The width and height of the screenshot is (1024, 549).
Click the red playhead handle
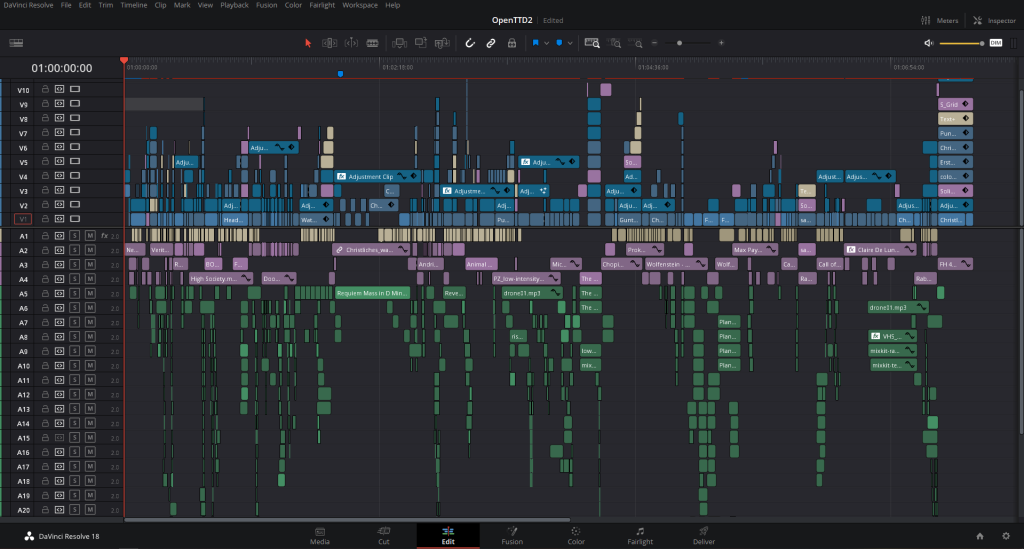pos(124,61)
